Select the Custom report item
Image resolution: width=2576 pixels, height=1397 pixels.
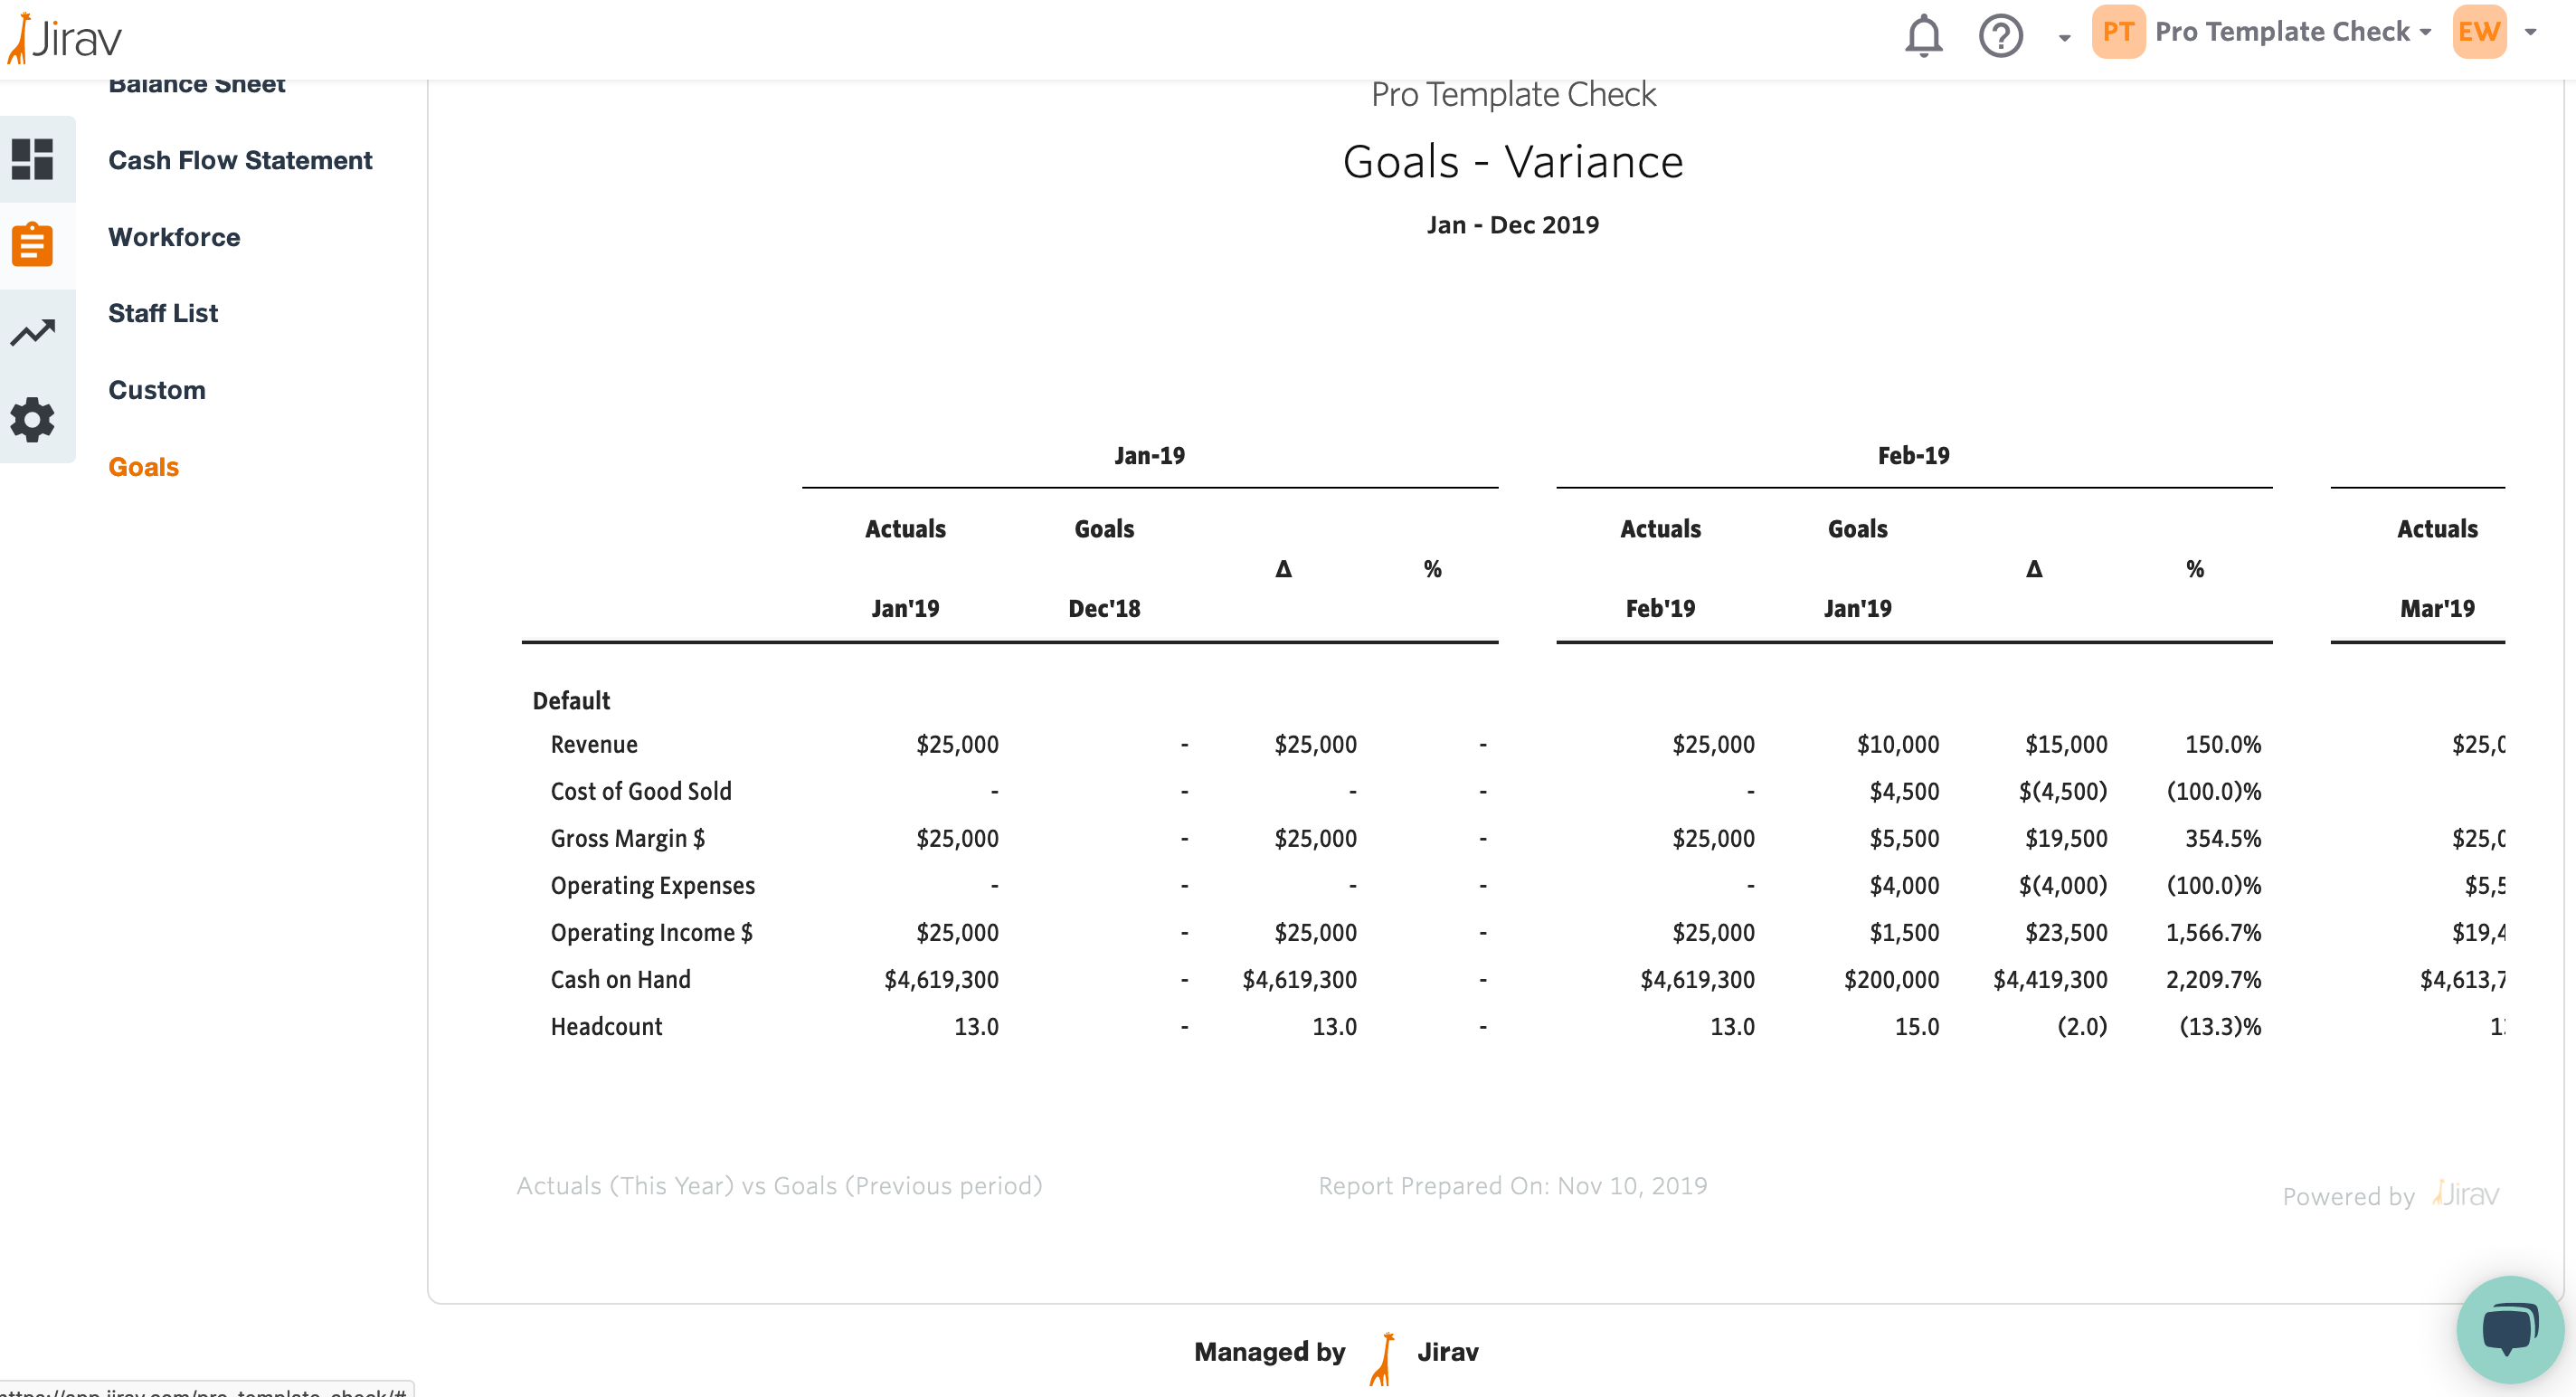[157, 390]
